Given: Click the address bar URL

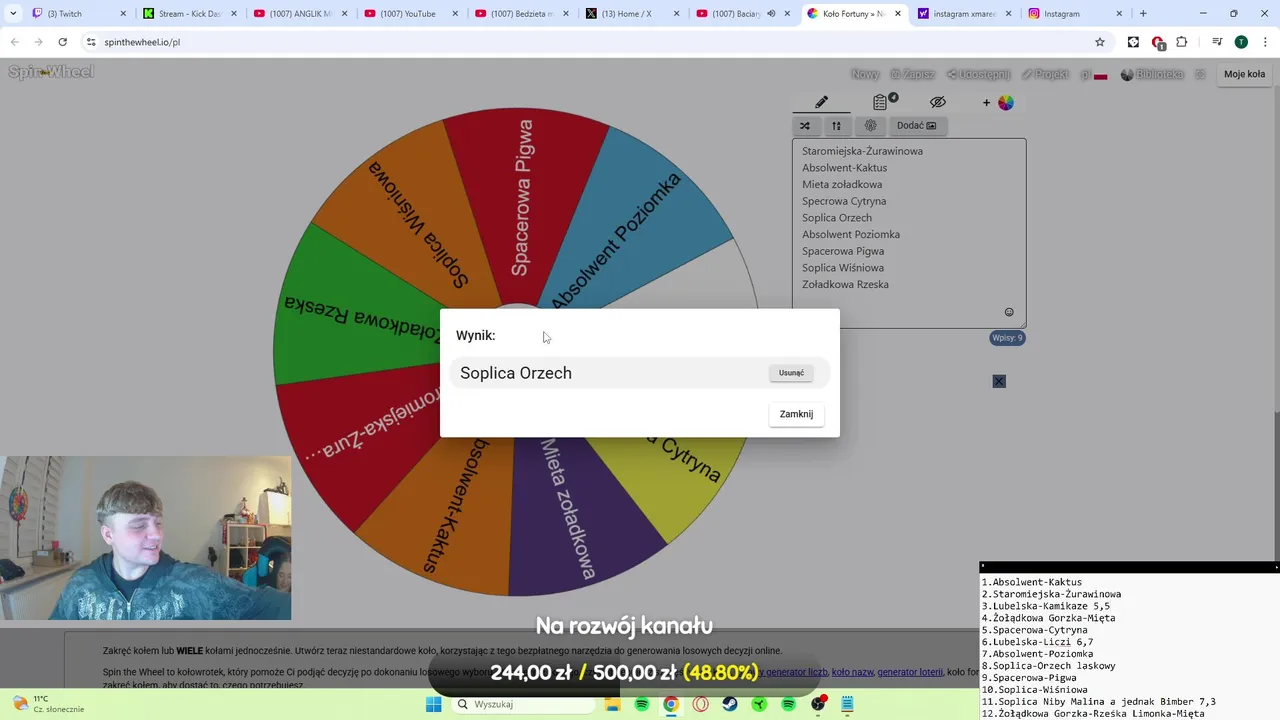Looking at the screenshot, I should coord(142,42).
